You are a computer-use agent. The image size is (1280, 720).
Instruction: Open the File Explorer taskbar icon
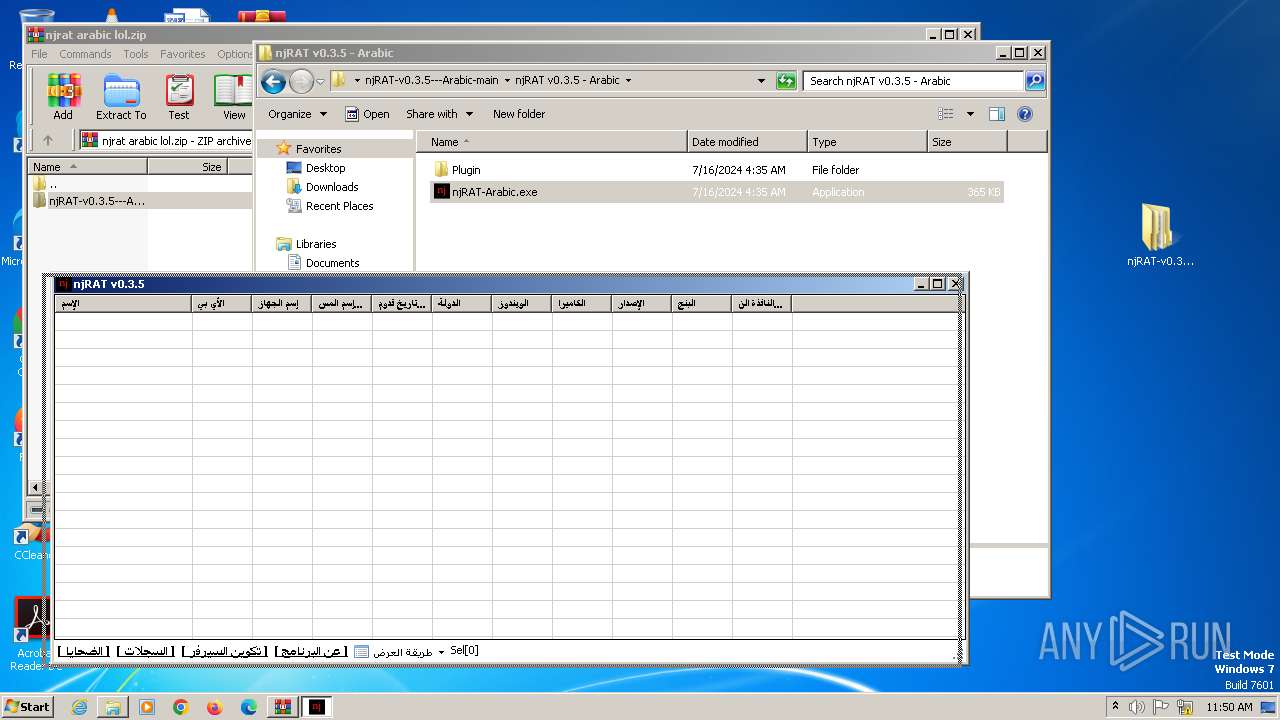[x=113, y=707]
